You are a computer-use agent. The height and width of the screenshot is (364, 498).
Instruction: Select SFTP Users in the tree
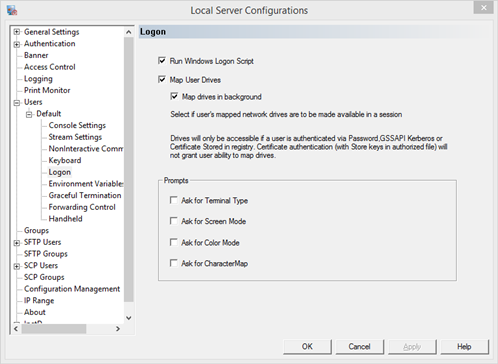pos(42,242)
